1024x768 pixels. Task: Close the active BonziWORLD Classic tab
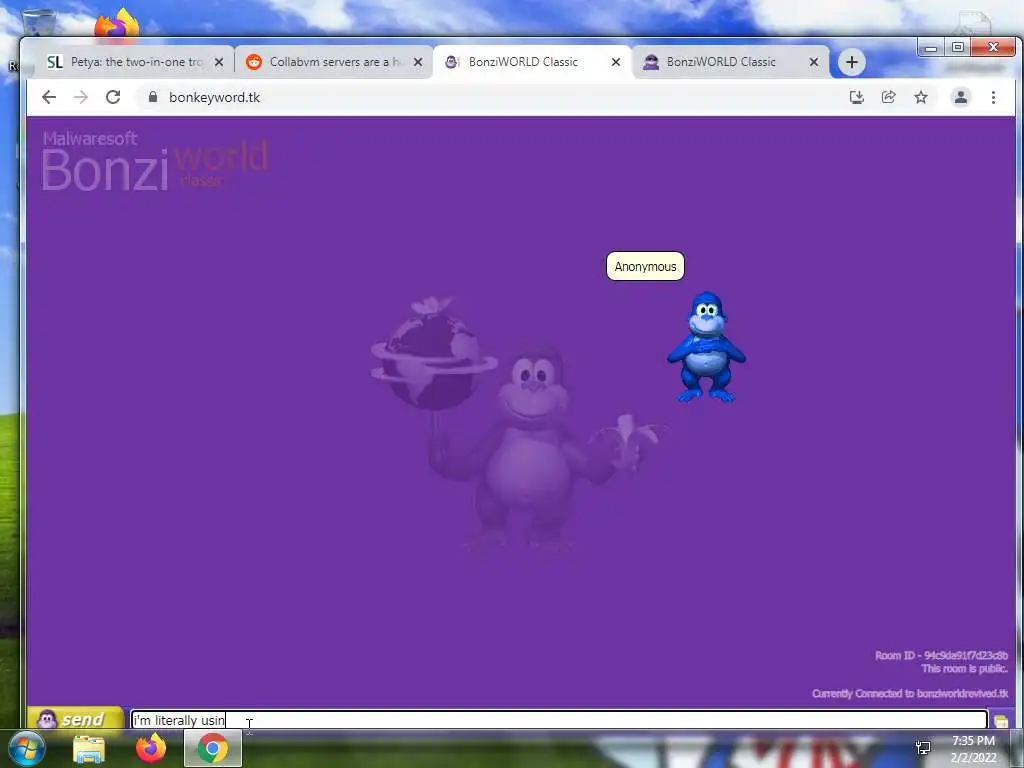click(616, 62)
